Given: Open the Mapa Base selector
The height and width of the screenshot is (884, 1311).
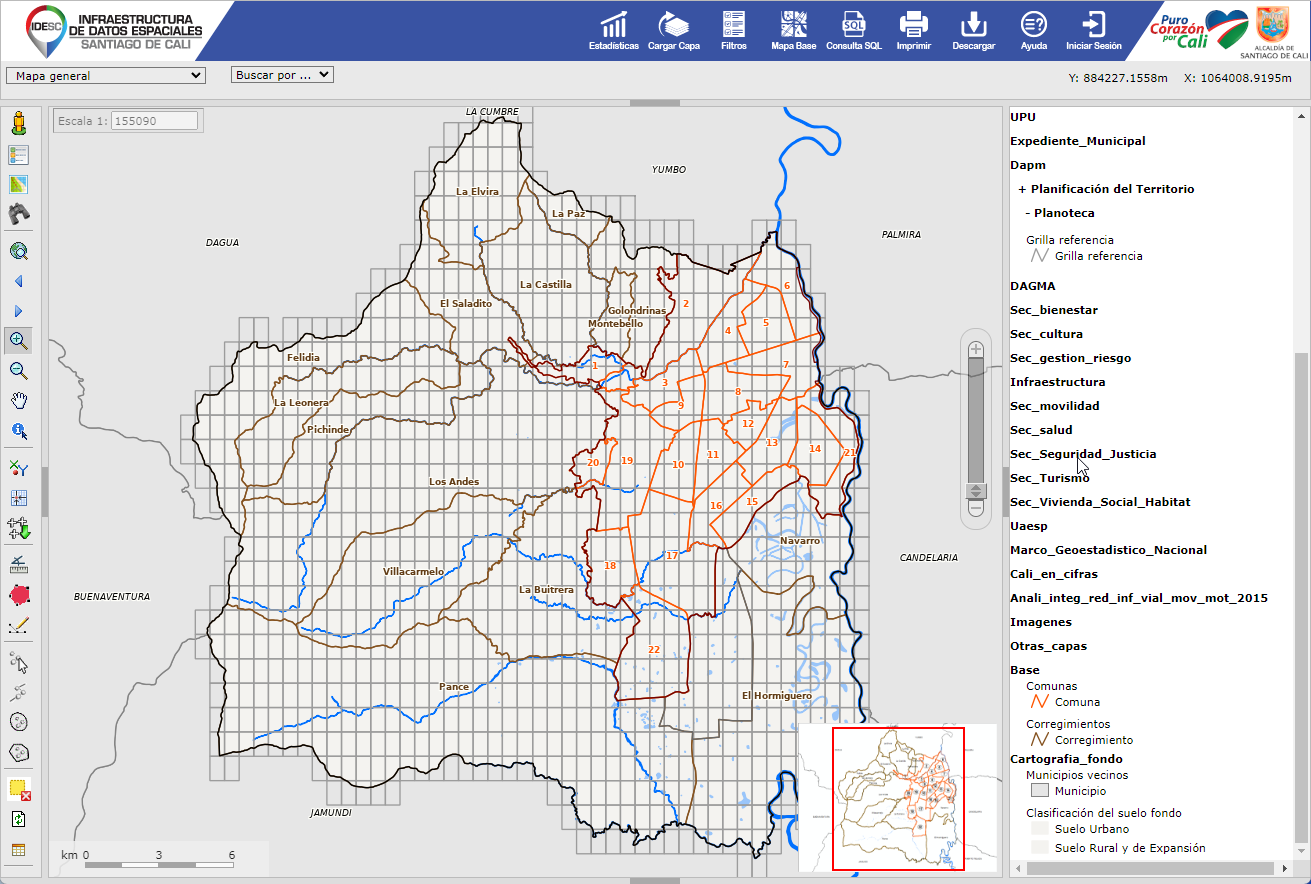Looking at the screenshot, I should 793,30.
